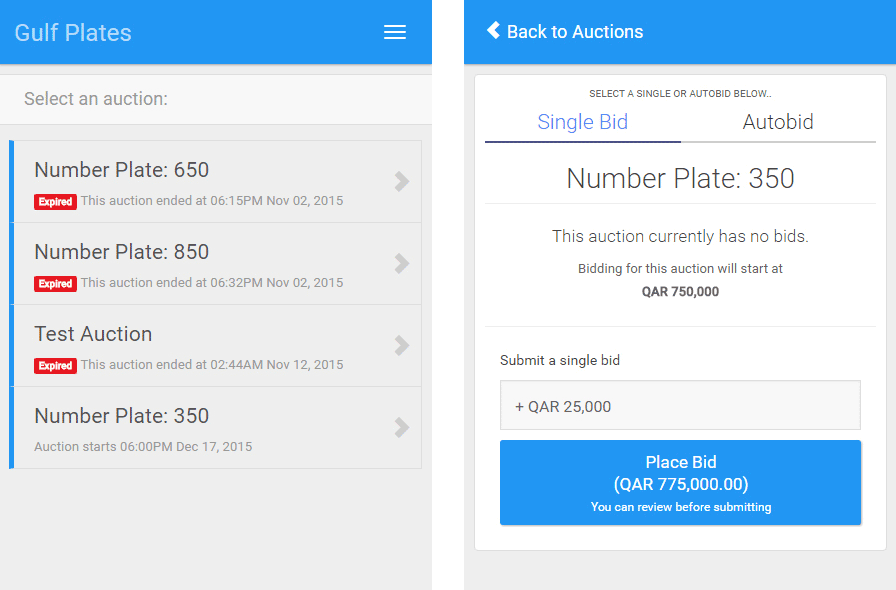This screenshot has height=590, width=896.
Task: Switch to the Single Bid tab
Action: pos(583,122)
